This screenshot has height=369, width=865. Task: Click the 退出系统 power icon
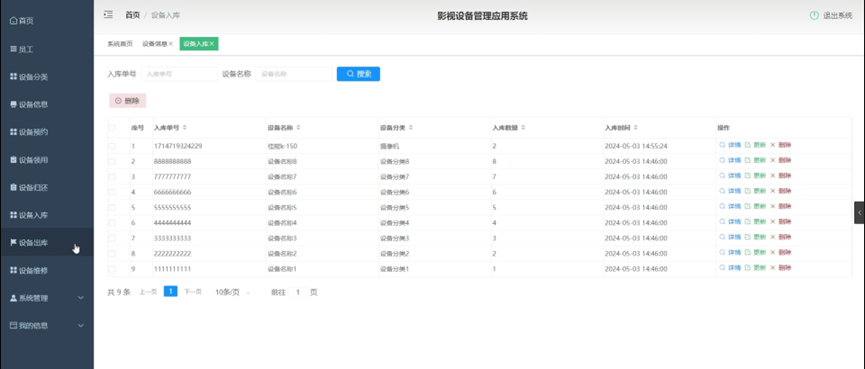click(x=814, y=15)
